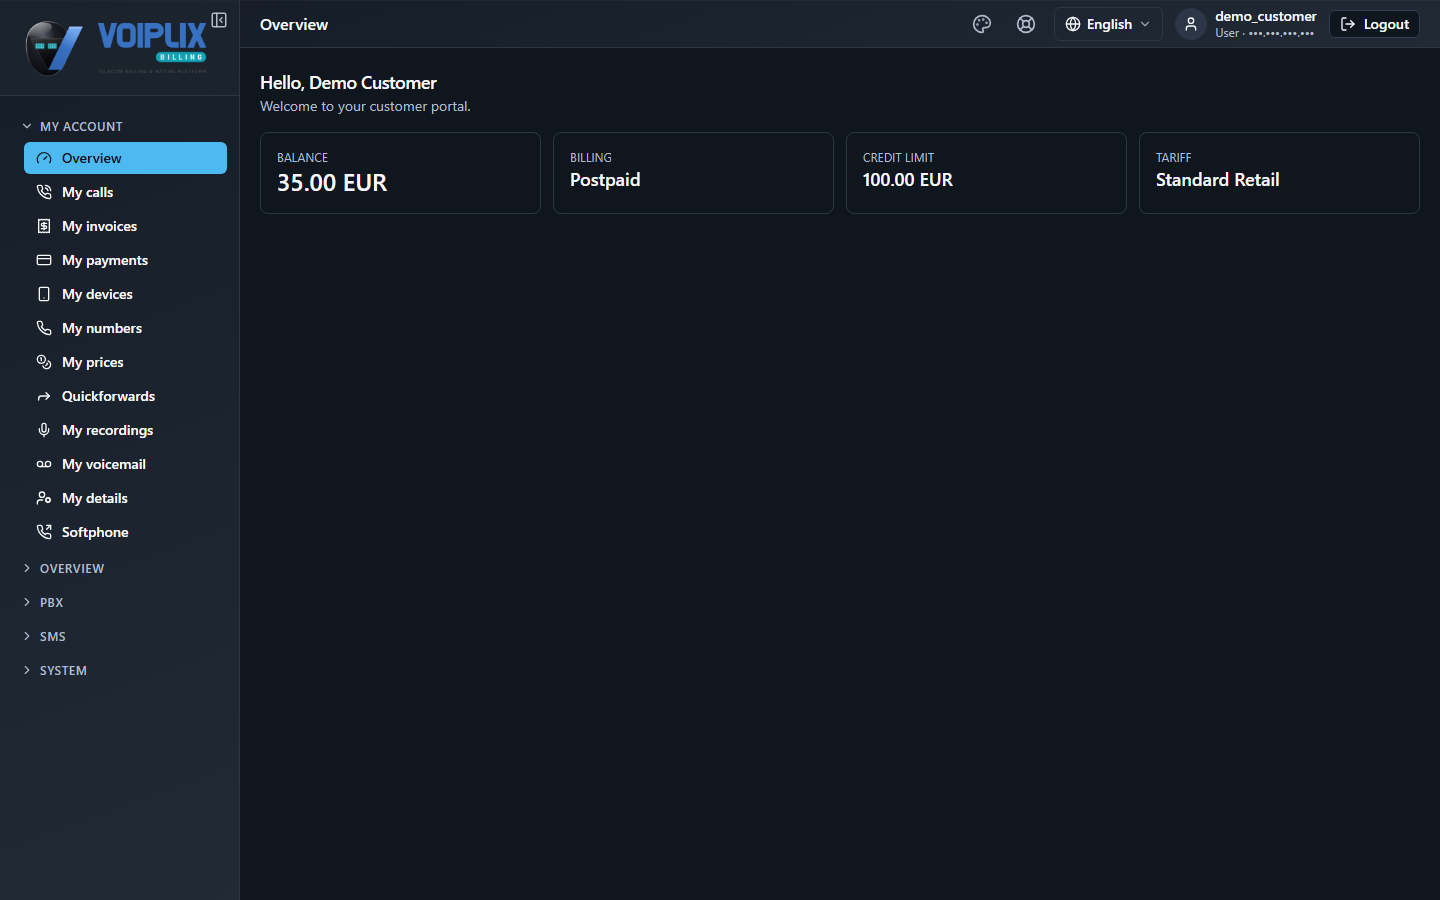The height and width of the screenshot is (900, 1440).
Task: Click the BILLING card label
Action: (x=590, y=158)
